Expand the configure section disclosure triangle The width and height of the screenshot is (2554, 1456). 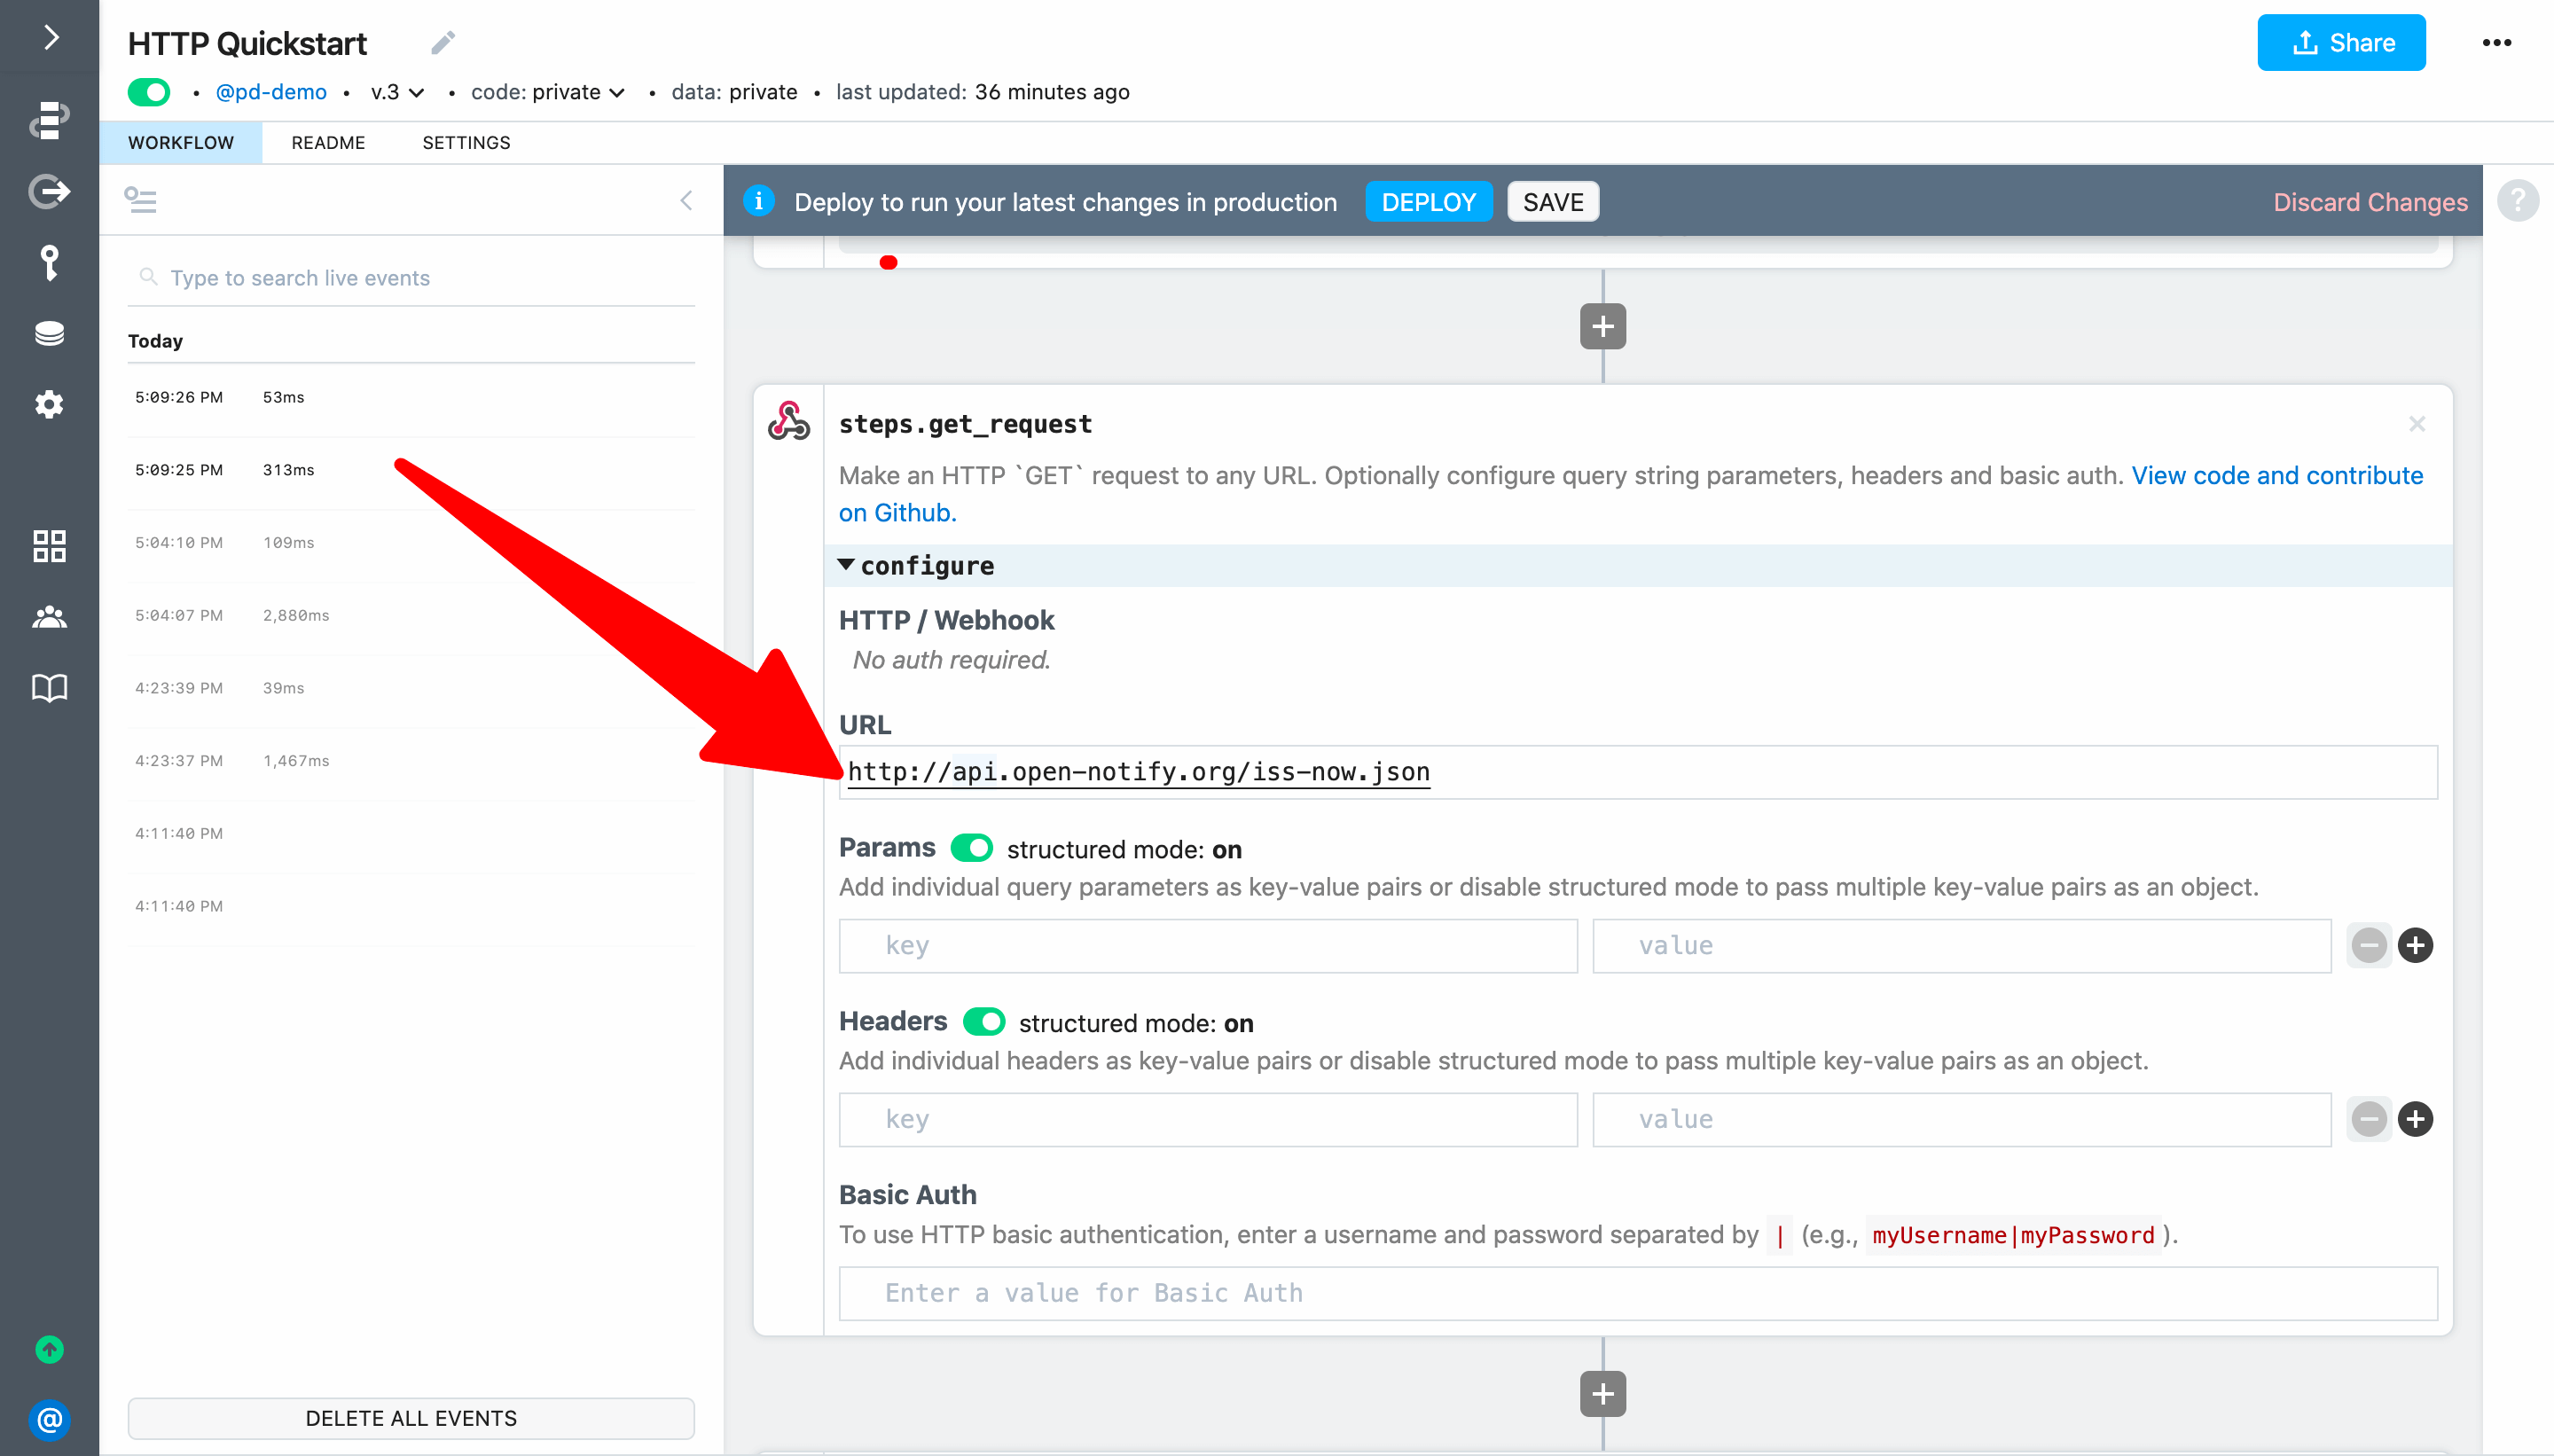coord(849,565)
